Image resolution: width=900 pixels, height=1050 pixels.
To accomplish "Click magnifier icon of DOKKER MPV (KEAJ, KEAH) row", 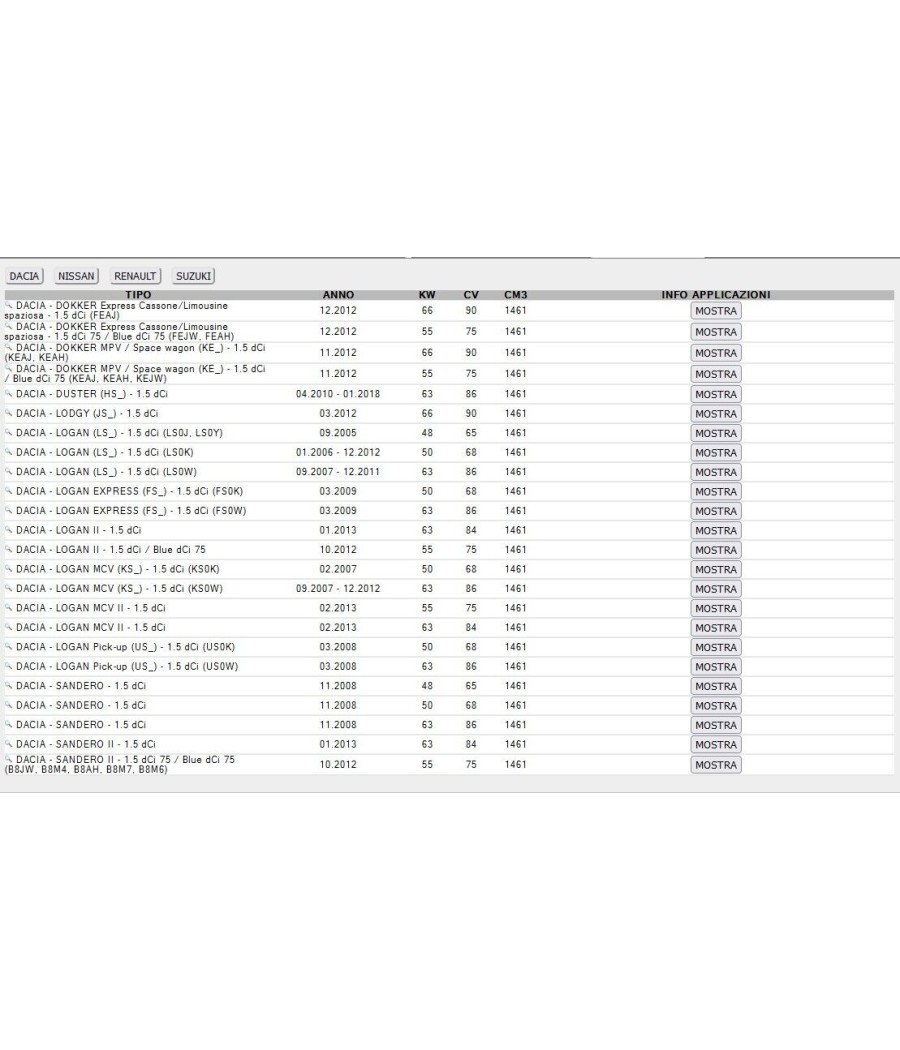I will coord(9,347).
